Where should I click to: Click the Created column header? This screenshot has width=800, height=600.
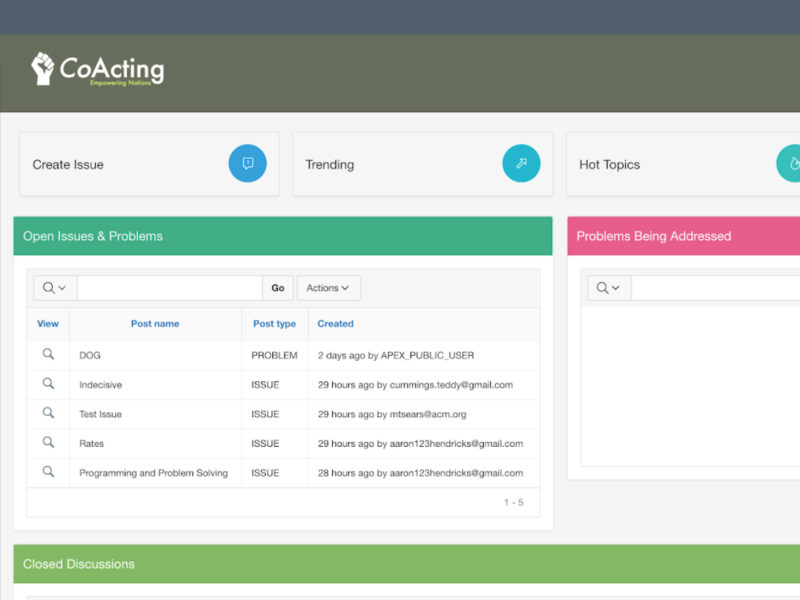click(336, 324)
